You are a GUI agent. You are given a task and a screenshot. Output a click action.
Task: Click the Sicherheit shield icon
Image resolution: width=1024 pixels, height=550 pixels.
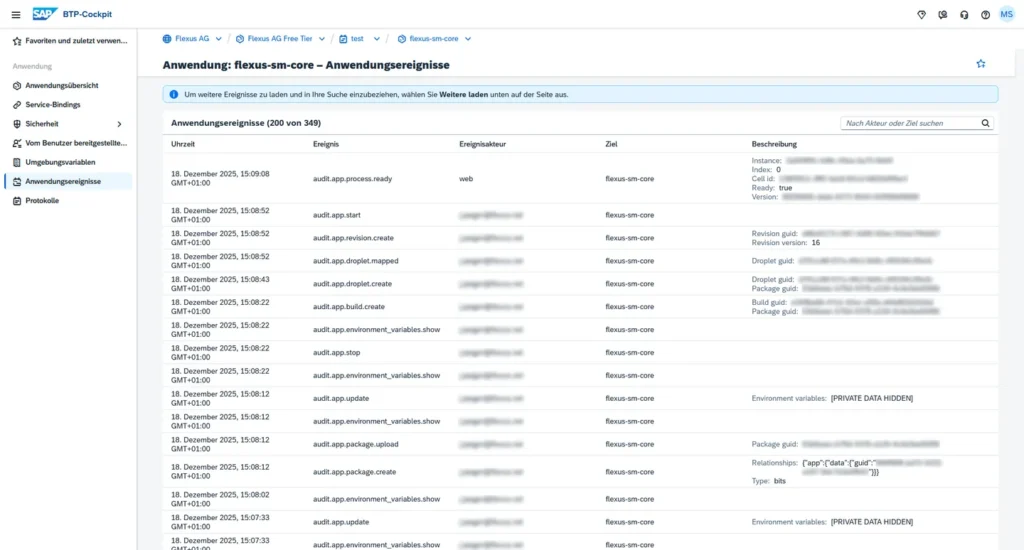tap(17, 123)
